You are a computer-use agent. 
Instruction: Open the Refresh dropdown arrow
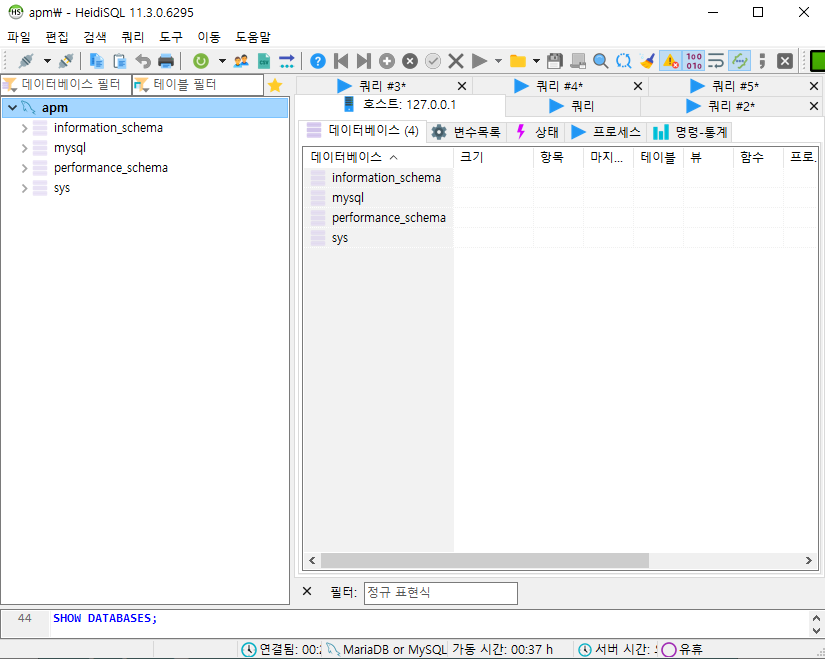click(x=222, y=61)
